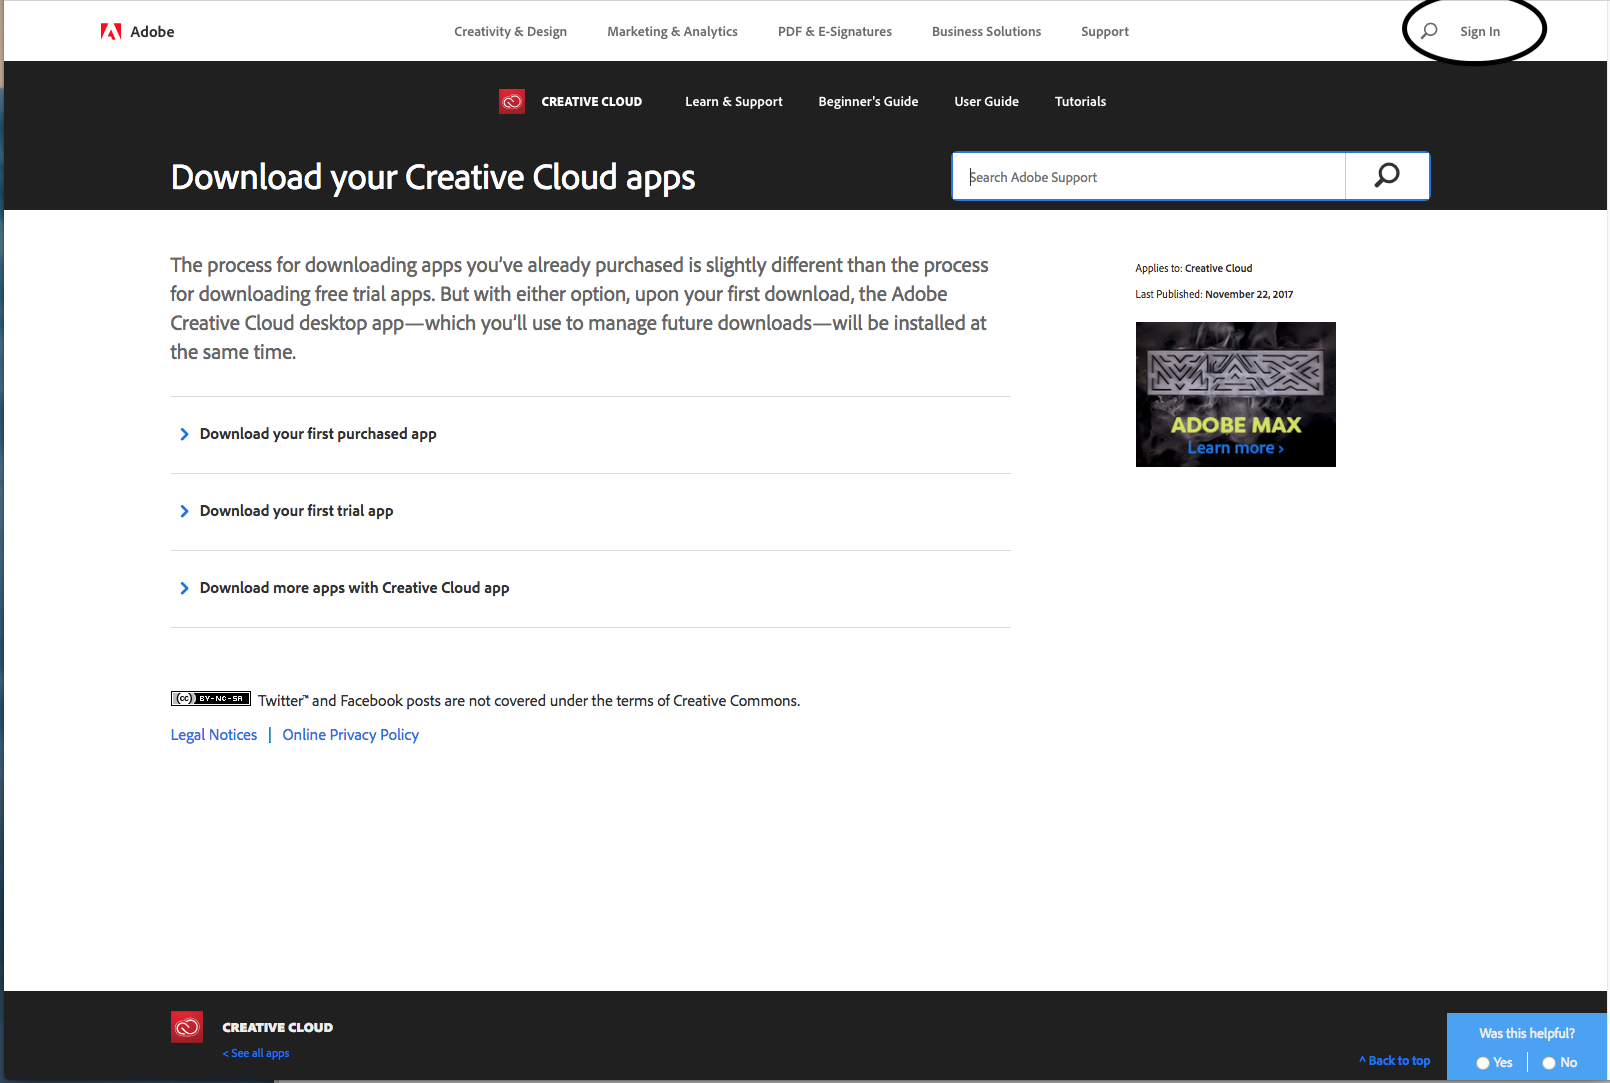Select the No radio for Was this helpful
1610x1083 pixels.
pos(1549,1063)
